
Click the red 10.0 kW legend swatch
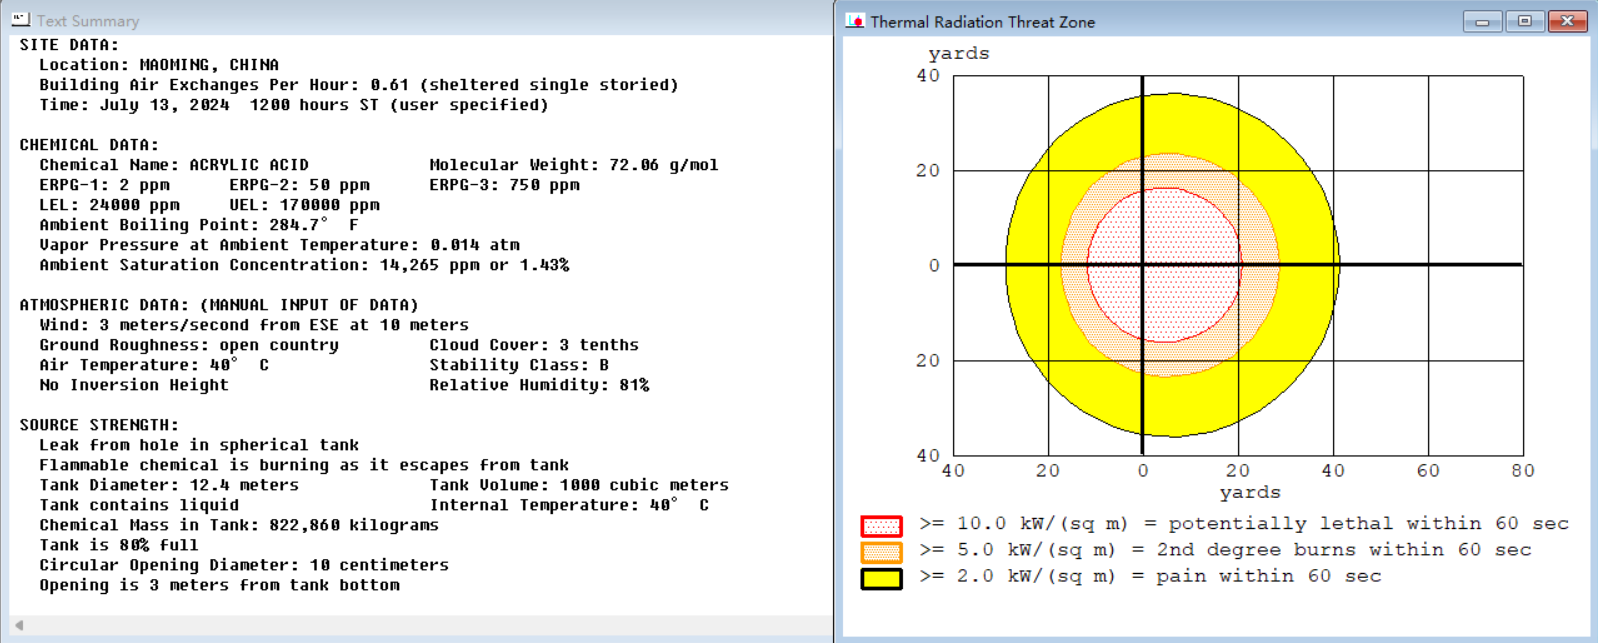[881, 525]
